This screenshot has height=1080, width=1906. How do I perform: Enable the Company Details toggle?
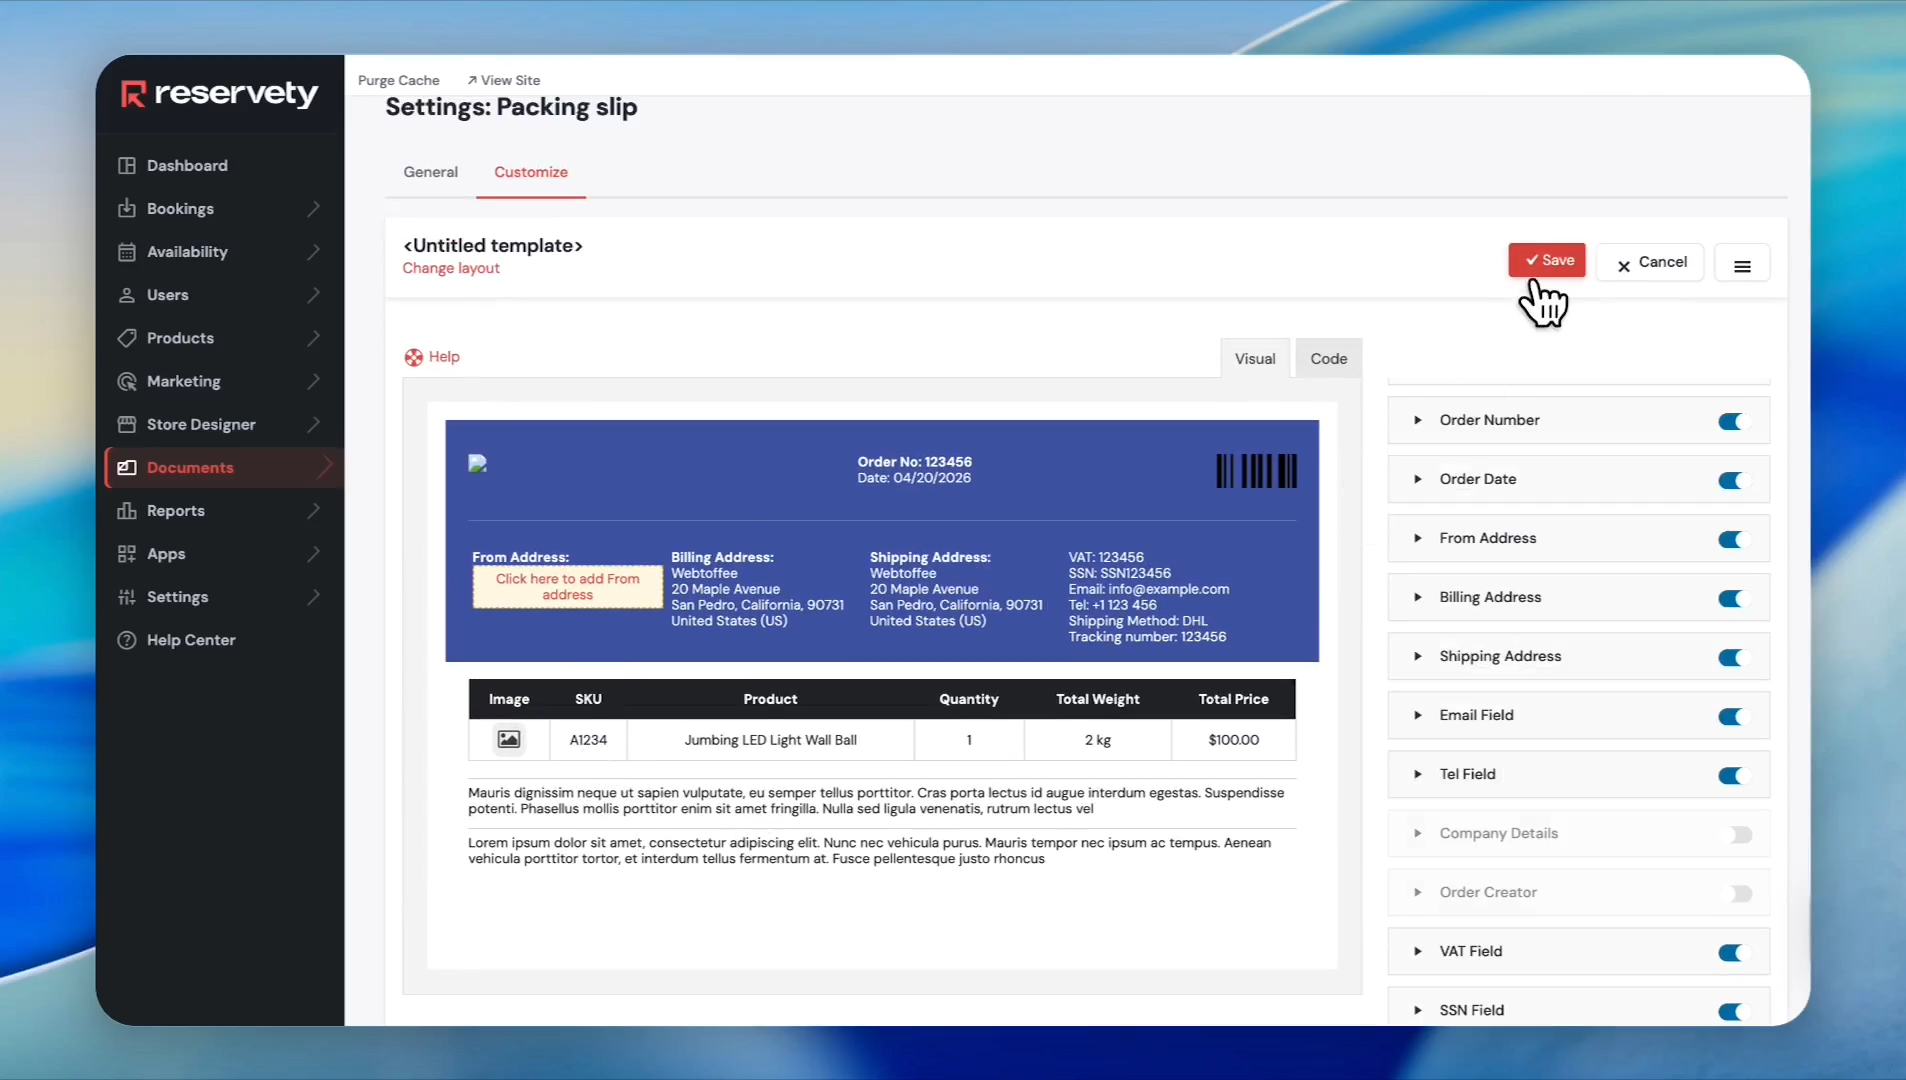(x=1740, y=835)
